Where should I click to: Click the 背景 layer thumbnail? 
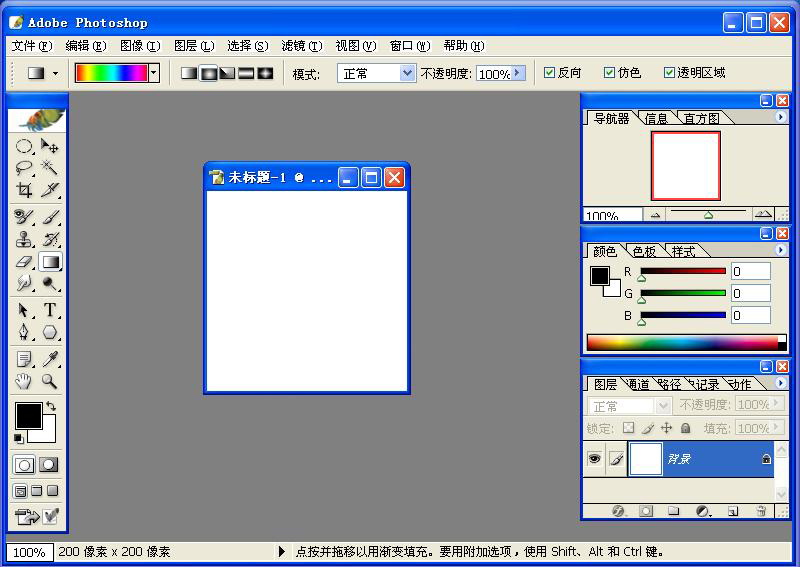click(x=645, y=459)
